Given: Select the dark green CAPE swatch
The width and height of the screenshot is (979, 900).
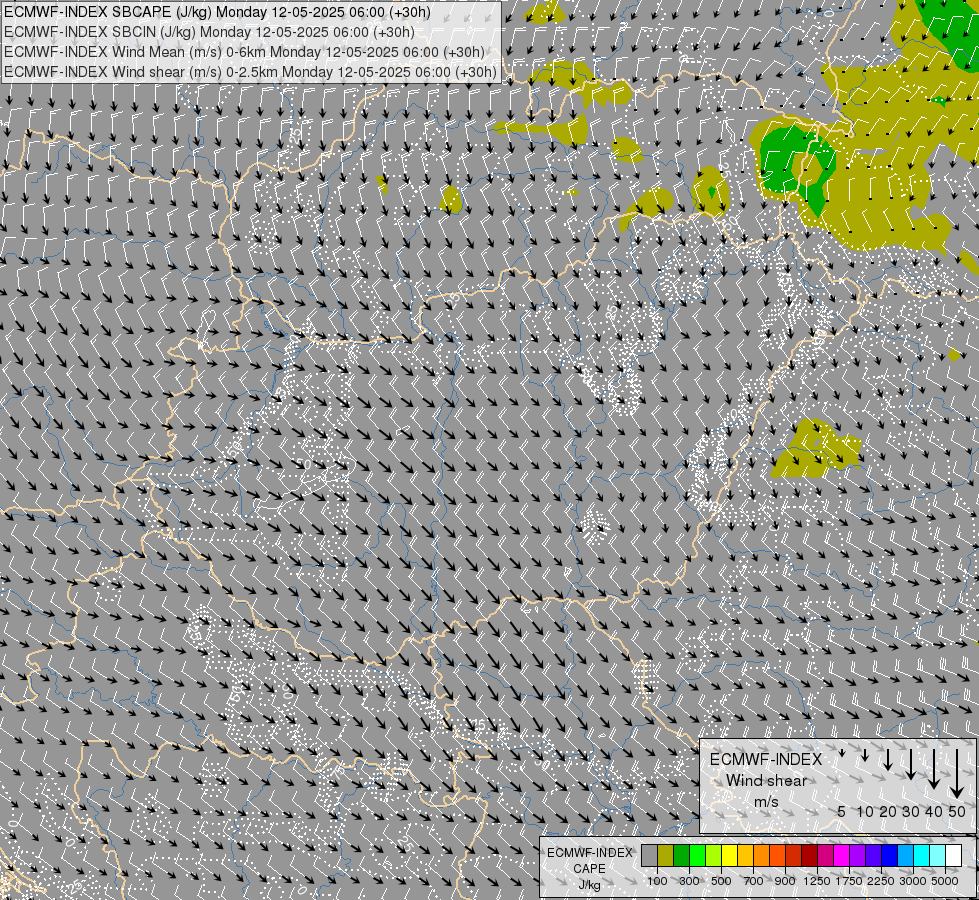Looking at the screenshot, I should [x=682, y=855].
